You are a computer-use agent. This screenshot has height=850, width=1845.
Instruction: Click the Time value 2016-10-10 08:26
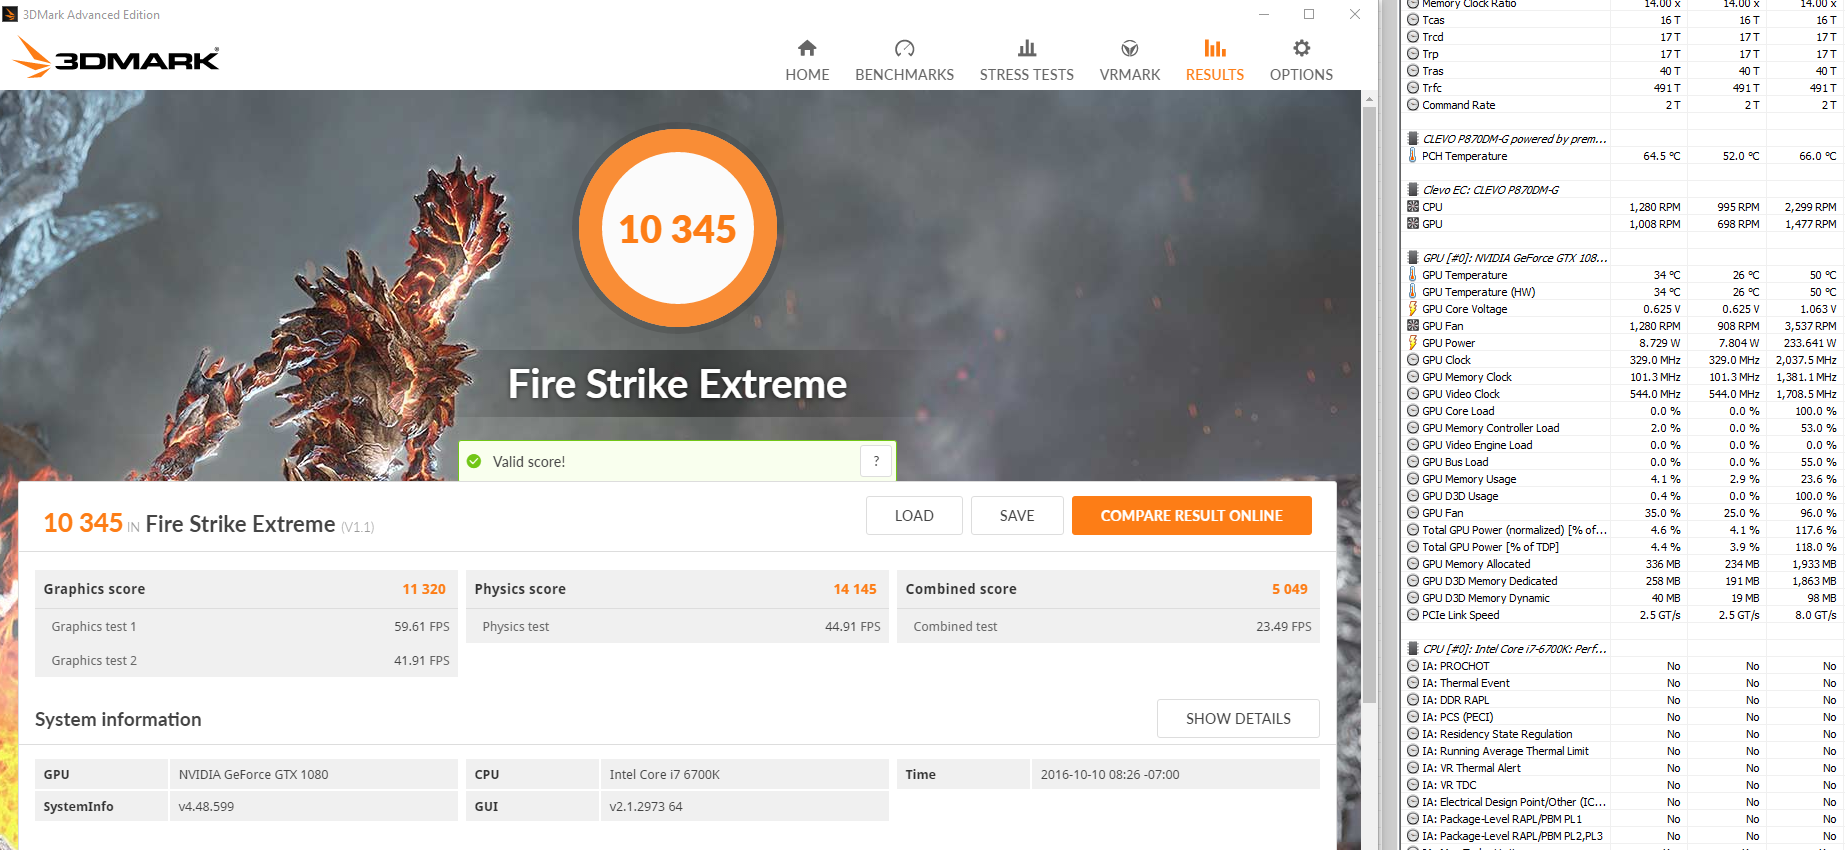[x=1110, y=774]
